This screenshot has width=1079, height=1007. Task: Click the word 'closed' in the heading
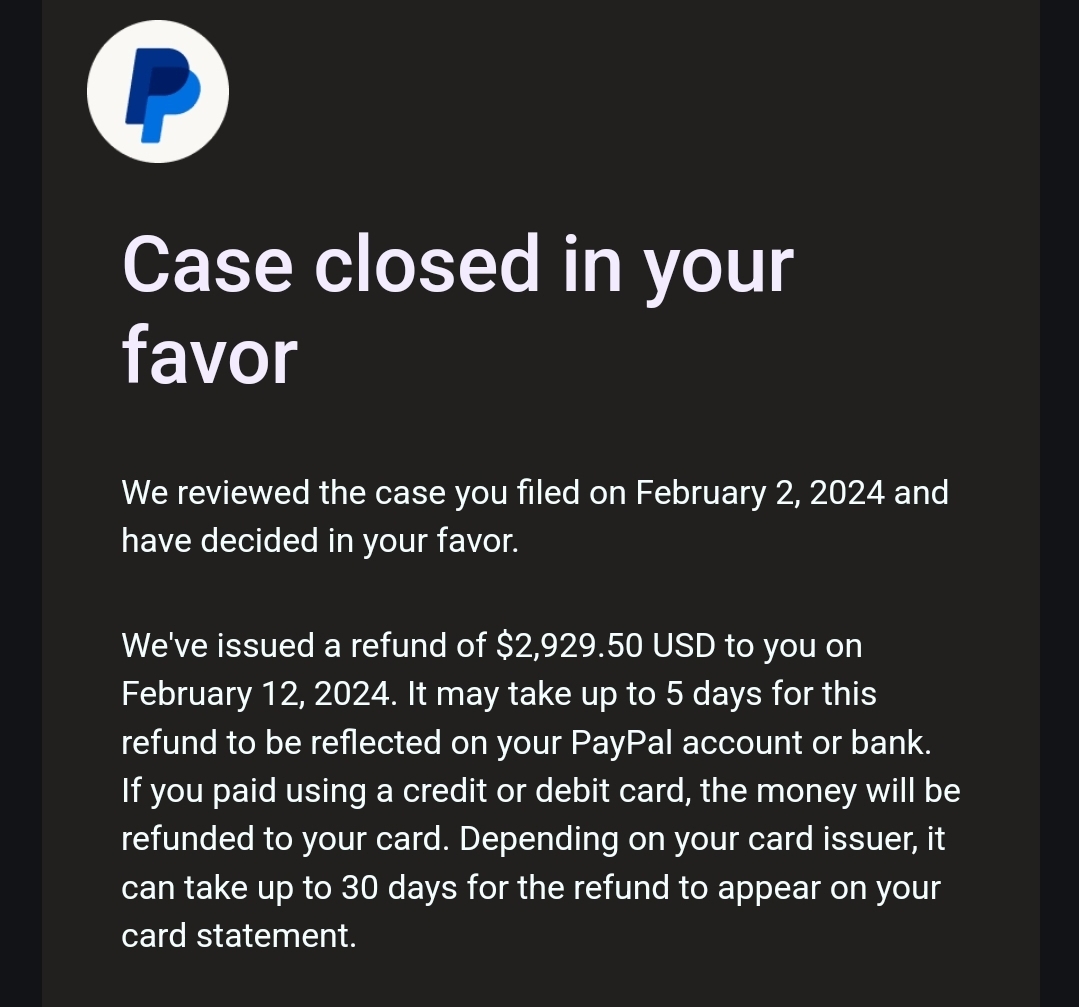coord(427,264)
